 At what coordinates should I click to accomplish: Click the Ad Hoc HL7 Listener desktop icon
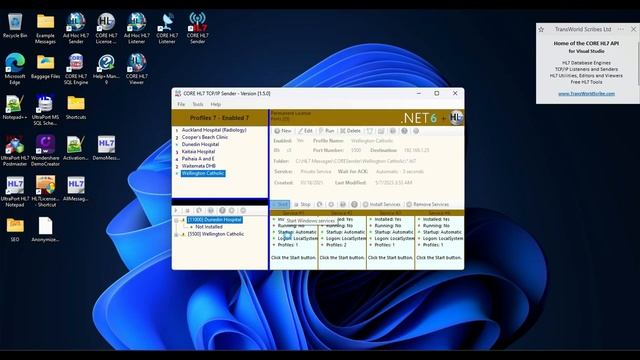point(137,28)
